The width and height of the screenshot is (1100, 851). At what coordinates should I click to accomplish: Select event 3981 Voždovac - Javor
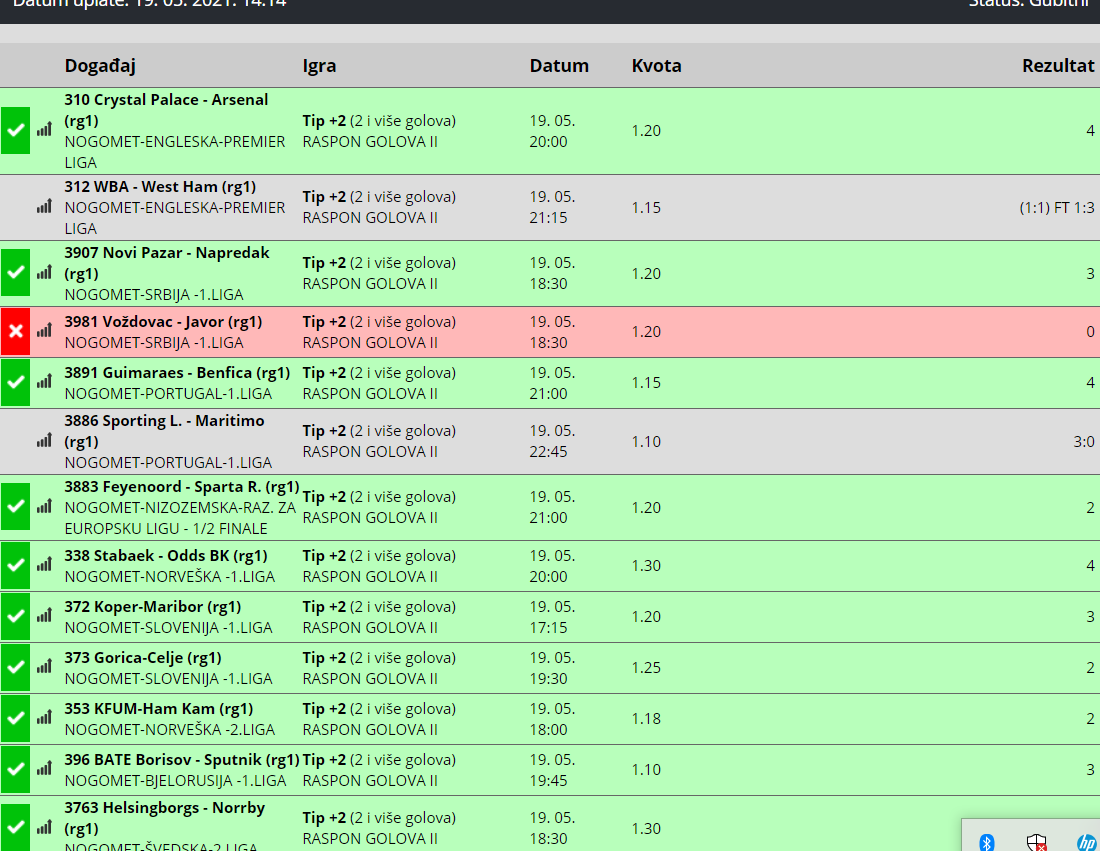pyautogui.click(x=163, y=322)
